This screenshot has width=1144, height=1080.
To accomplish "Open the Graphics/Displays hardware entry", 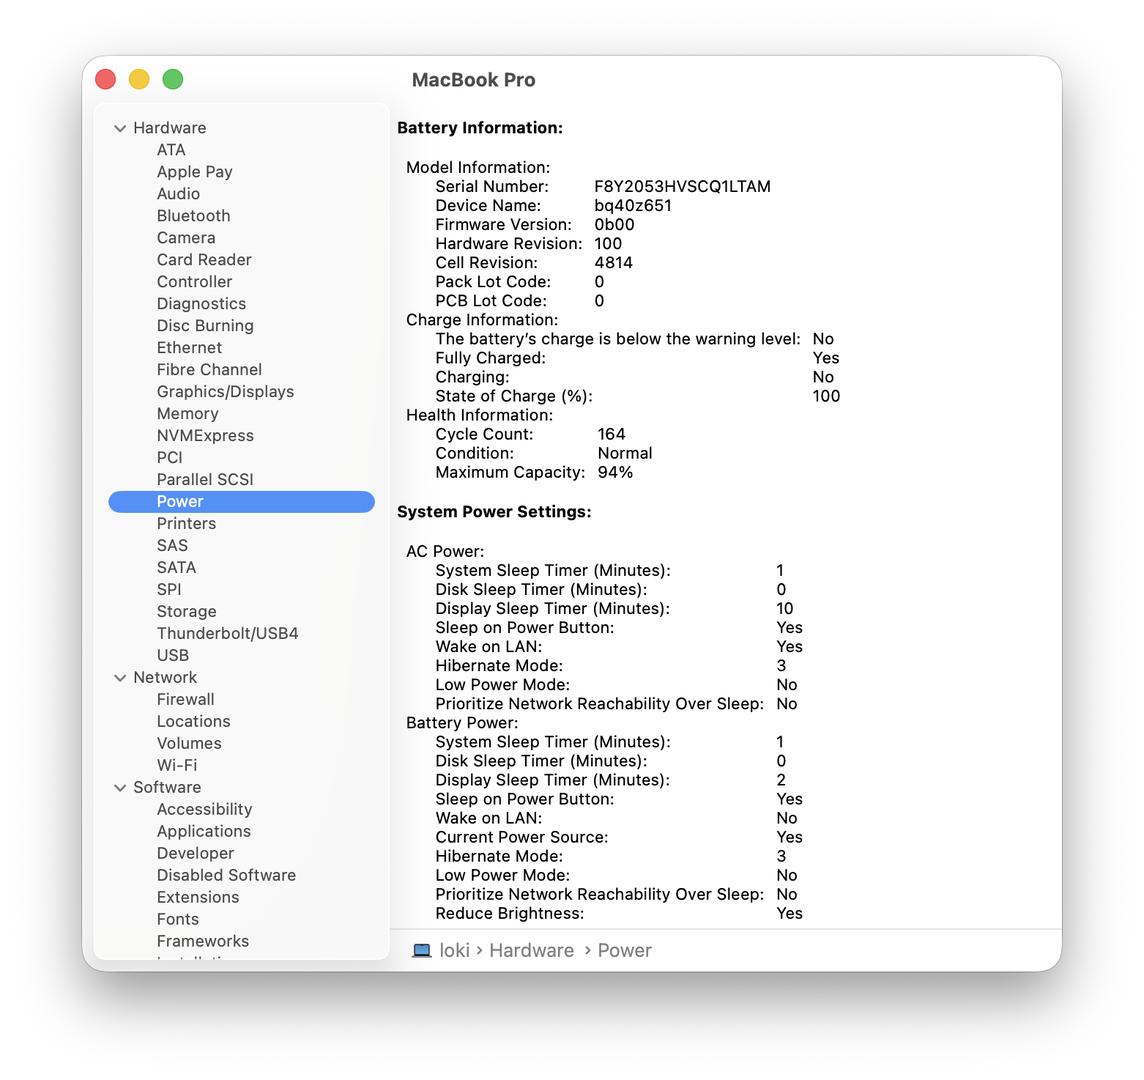I will pyautogui.click(x=225, y=392).
